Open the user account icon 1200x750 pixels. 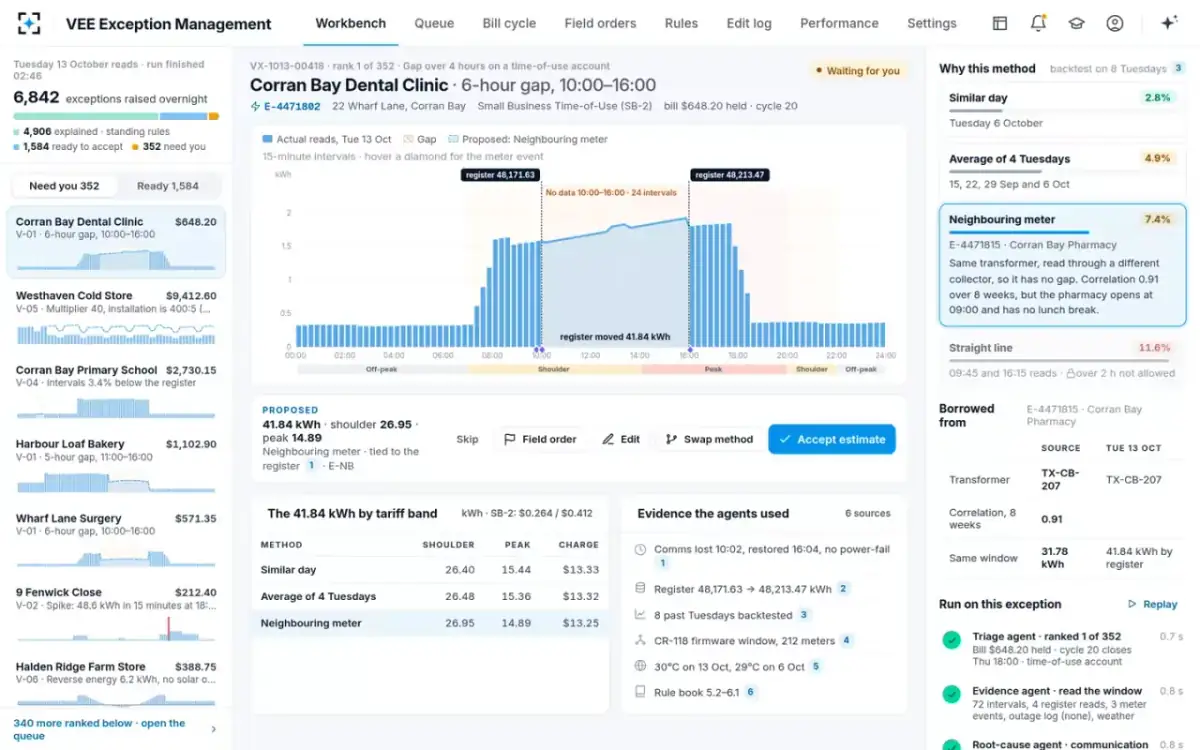(x=1114, y=23)
